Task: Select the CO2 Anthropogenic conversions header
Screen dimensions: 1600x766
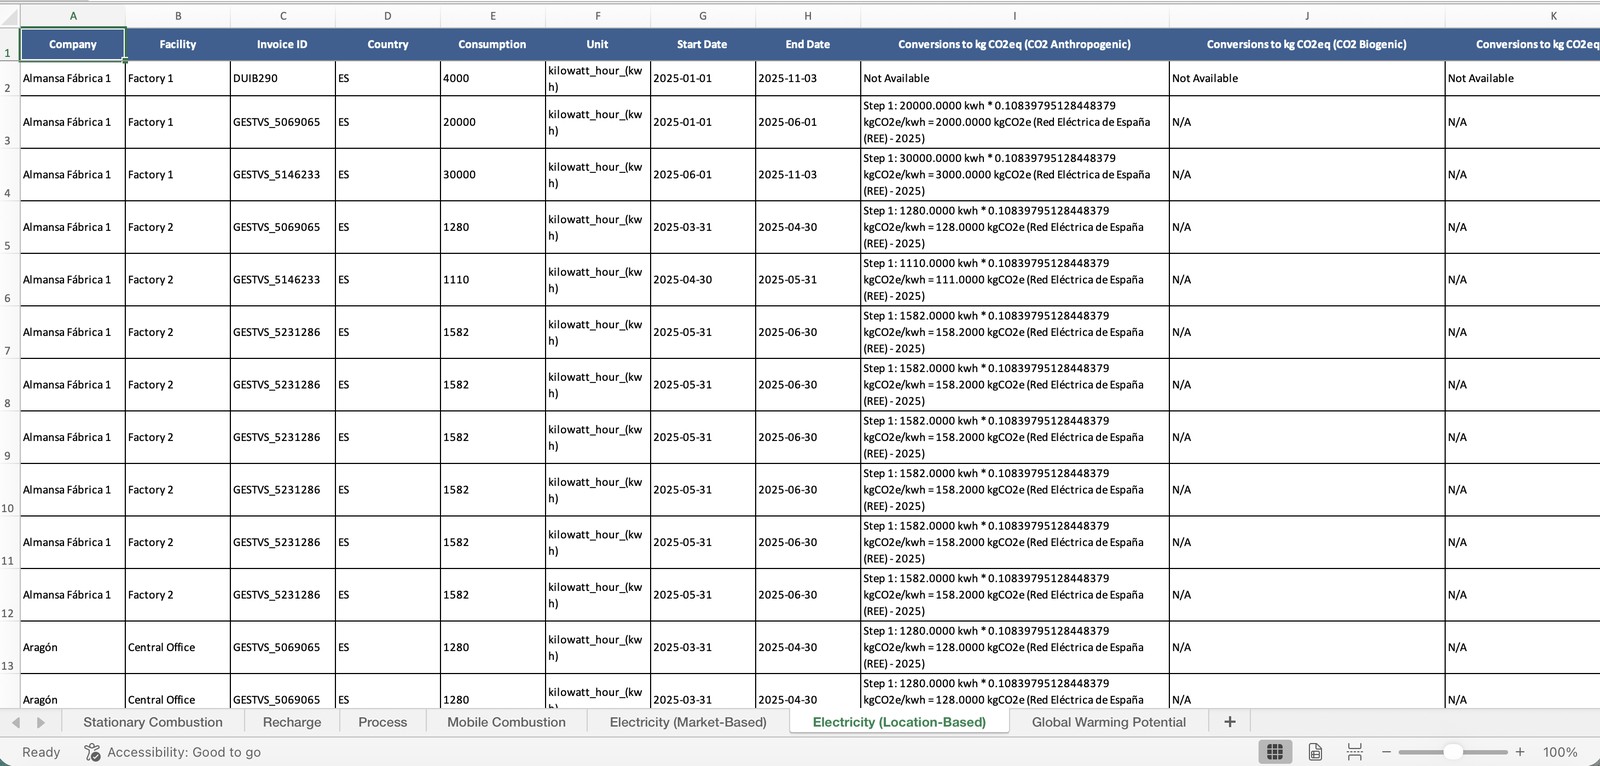Action: 1015,44
